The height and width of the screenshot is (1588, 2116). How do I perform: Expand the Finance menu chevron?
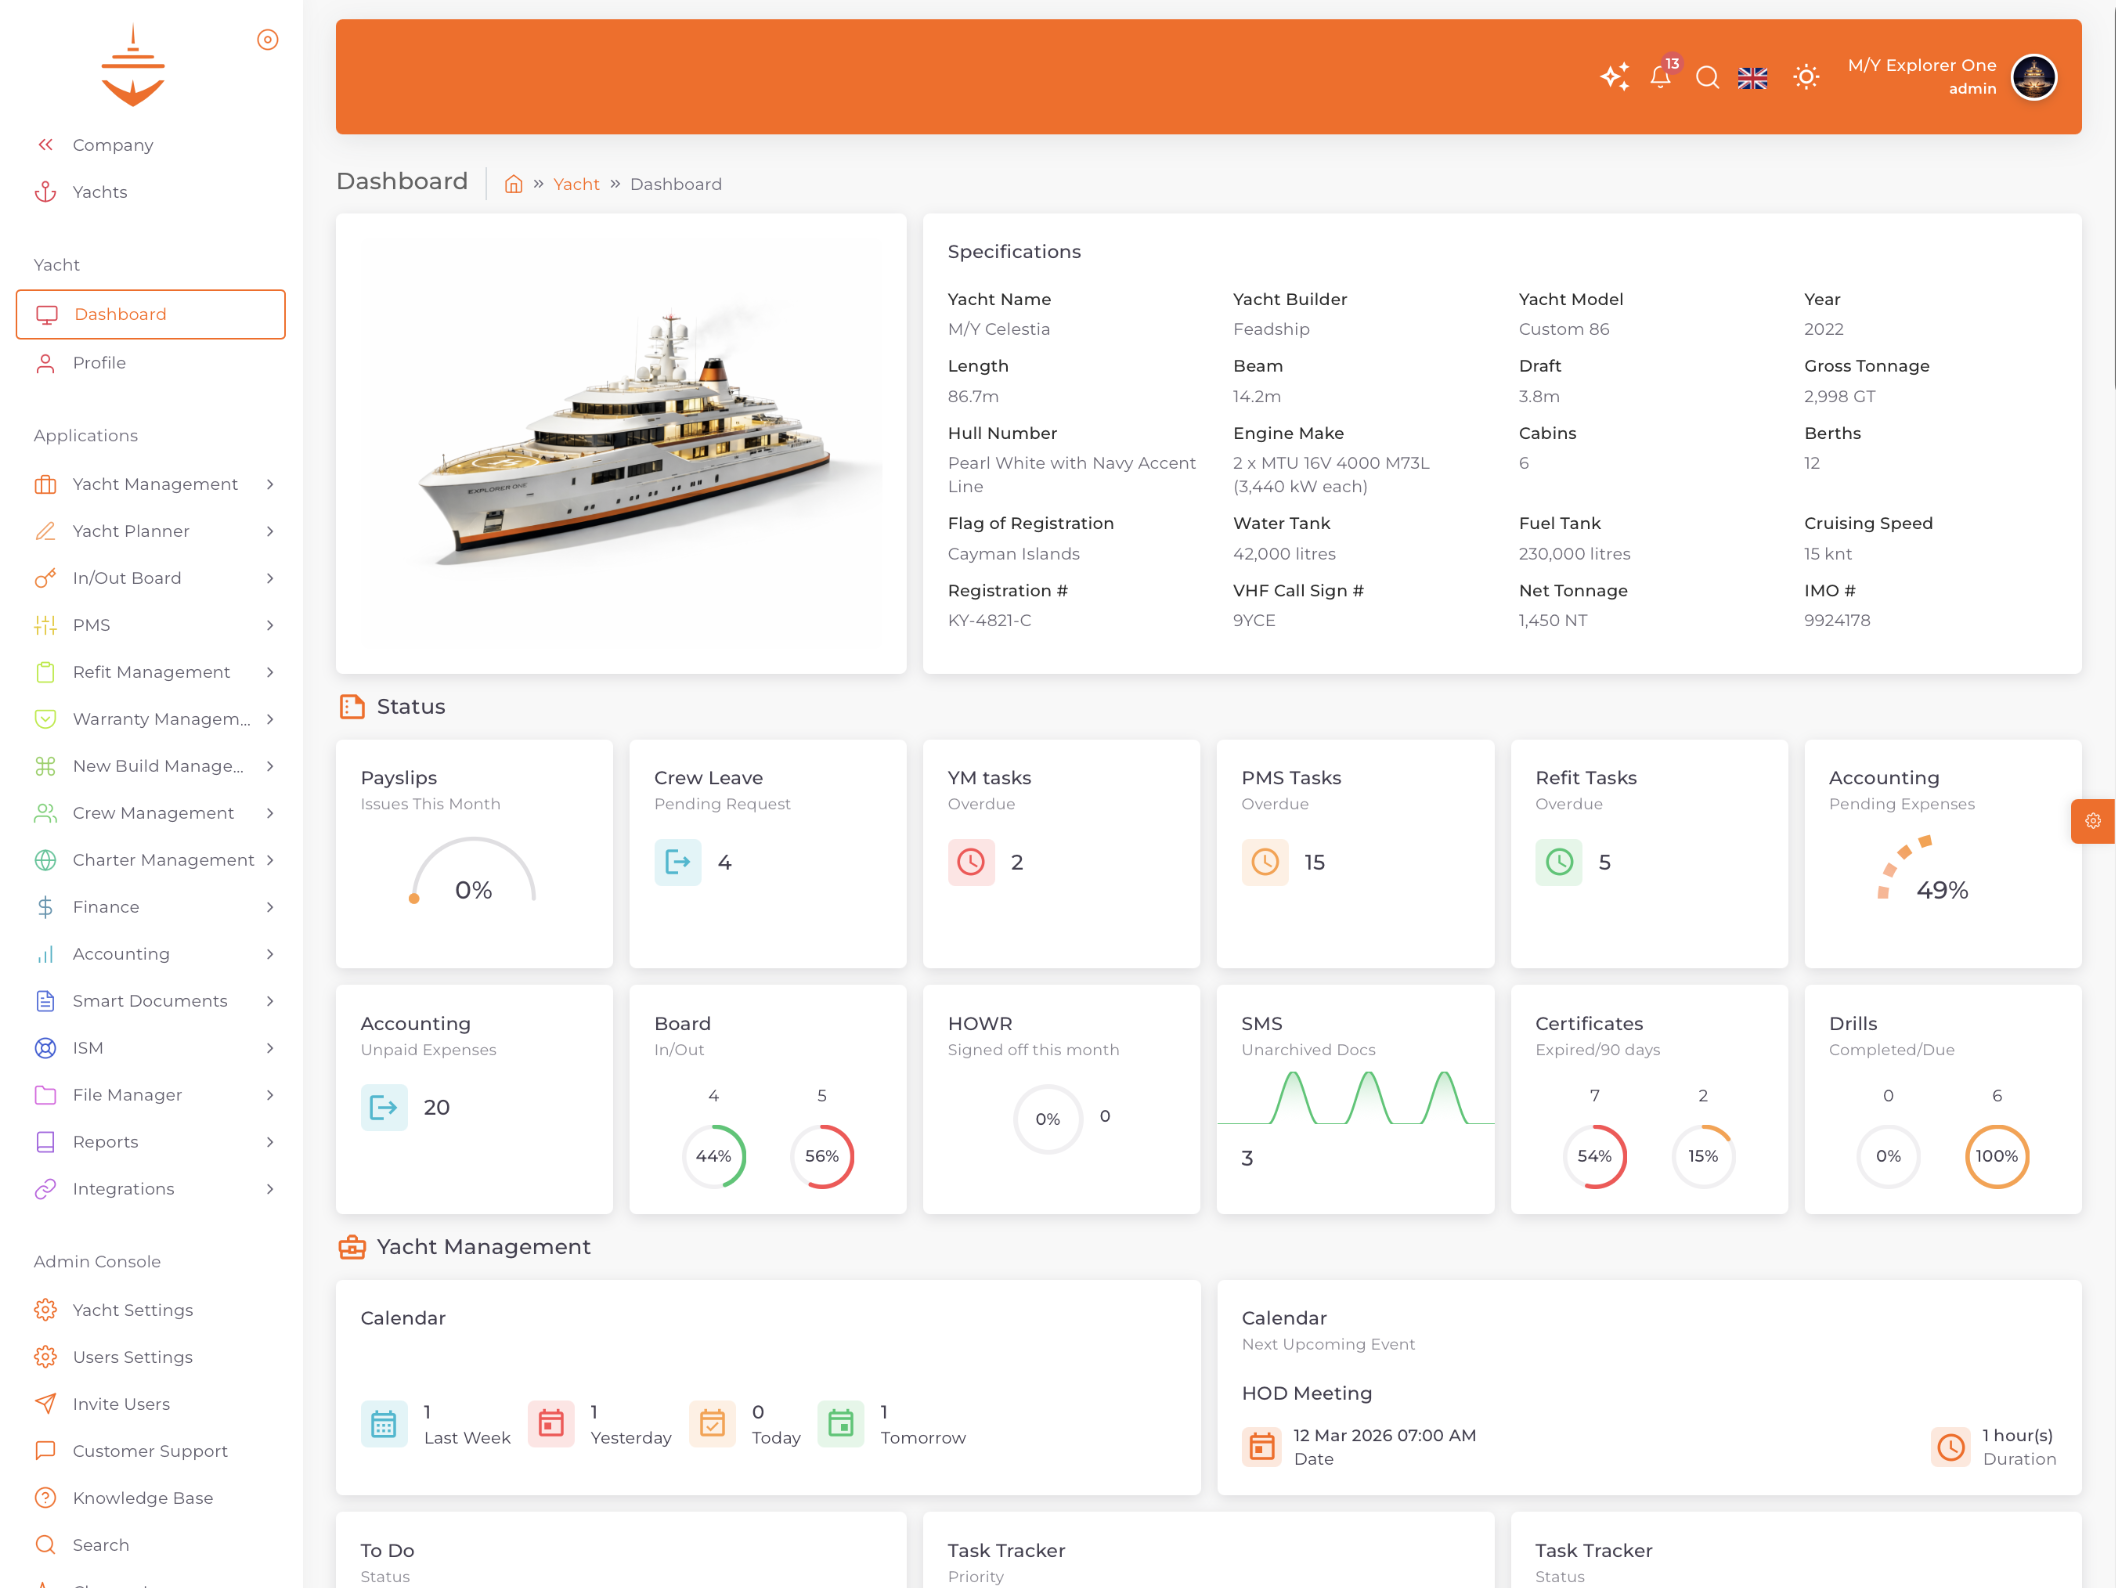tap(270, 908)
